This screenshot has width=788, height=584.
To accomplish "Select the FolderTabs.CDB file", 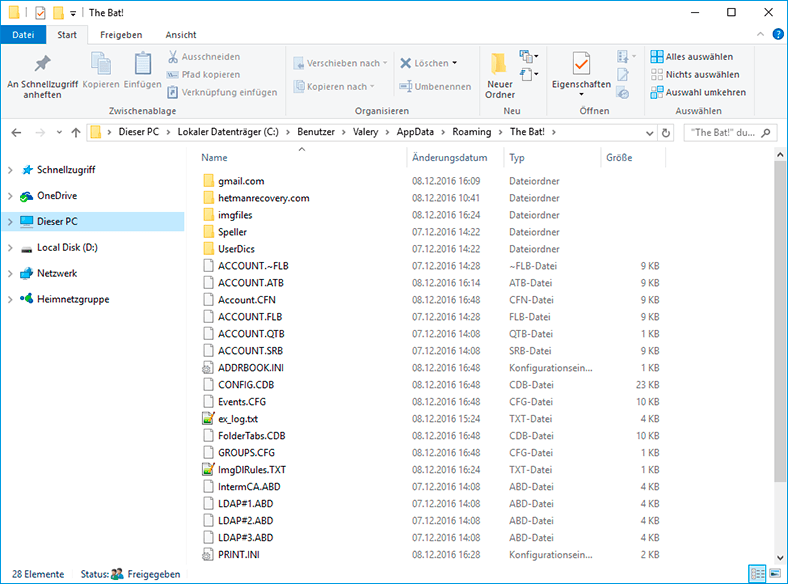I will click(251, 436).
